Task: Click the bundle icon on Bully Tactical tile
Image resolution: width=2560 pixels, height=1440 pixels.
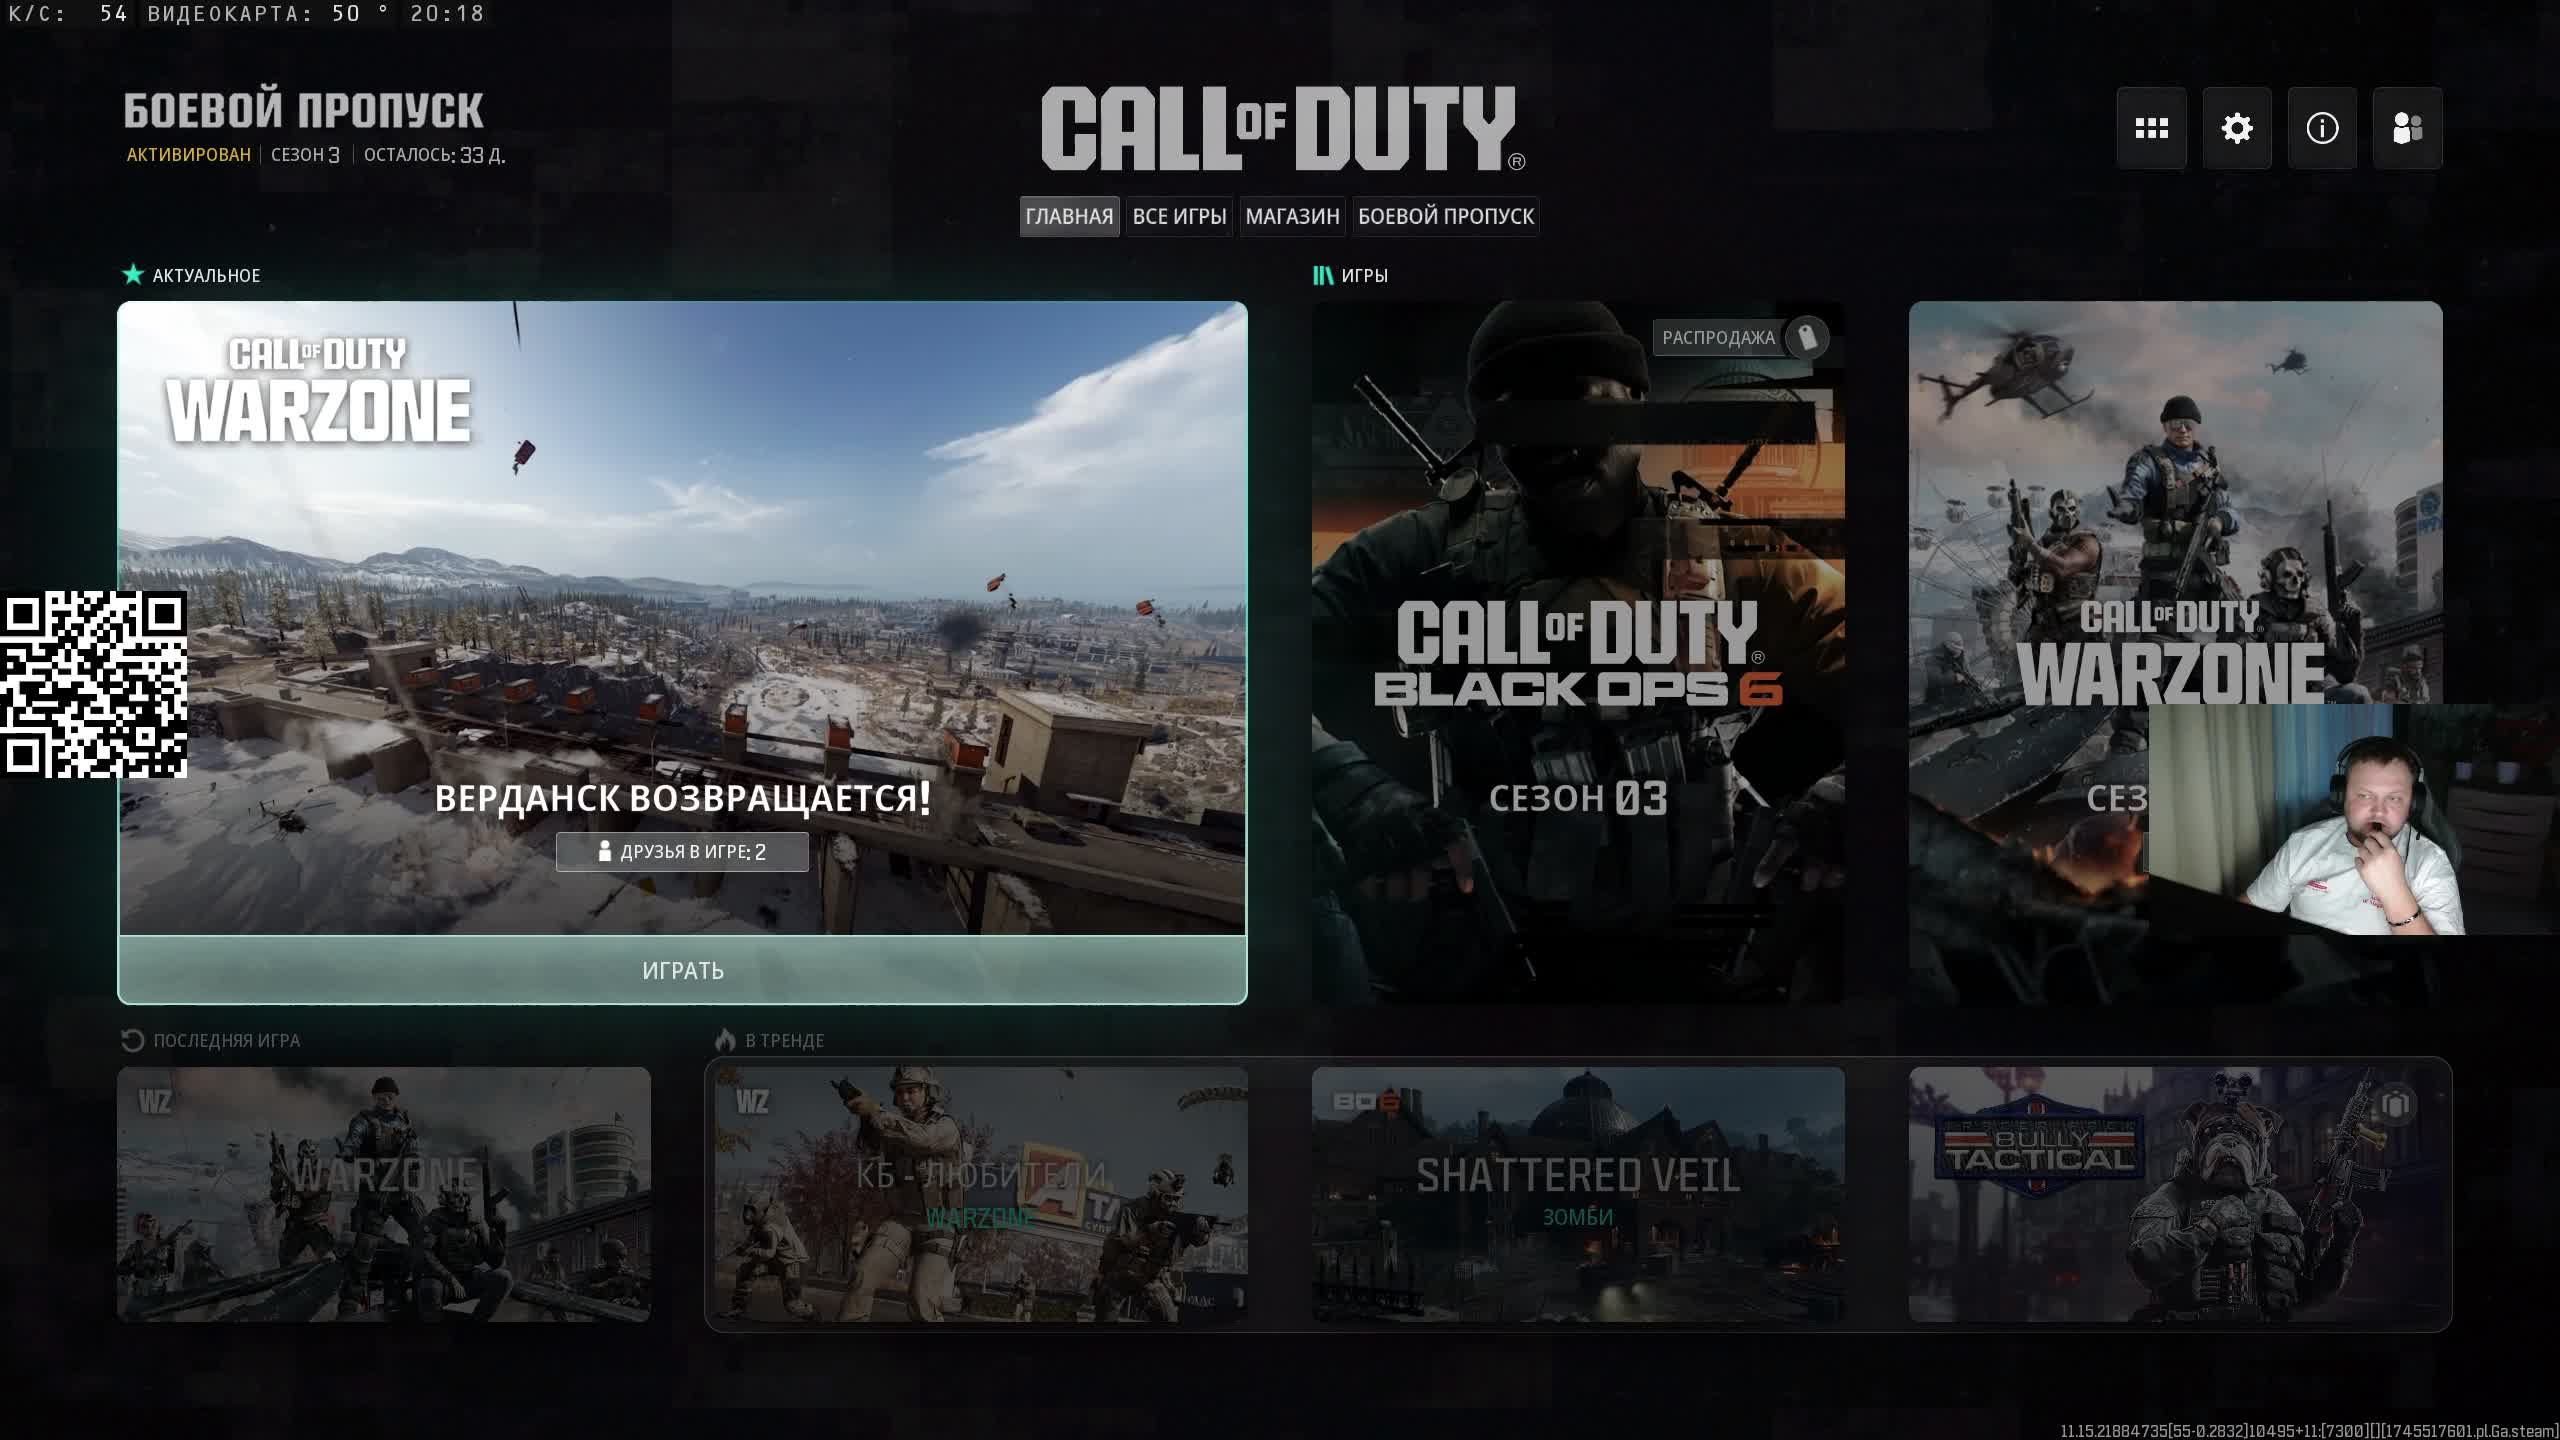Action: click(x=2394, y=1105)
